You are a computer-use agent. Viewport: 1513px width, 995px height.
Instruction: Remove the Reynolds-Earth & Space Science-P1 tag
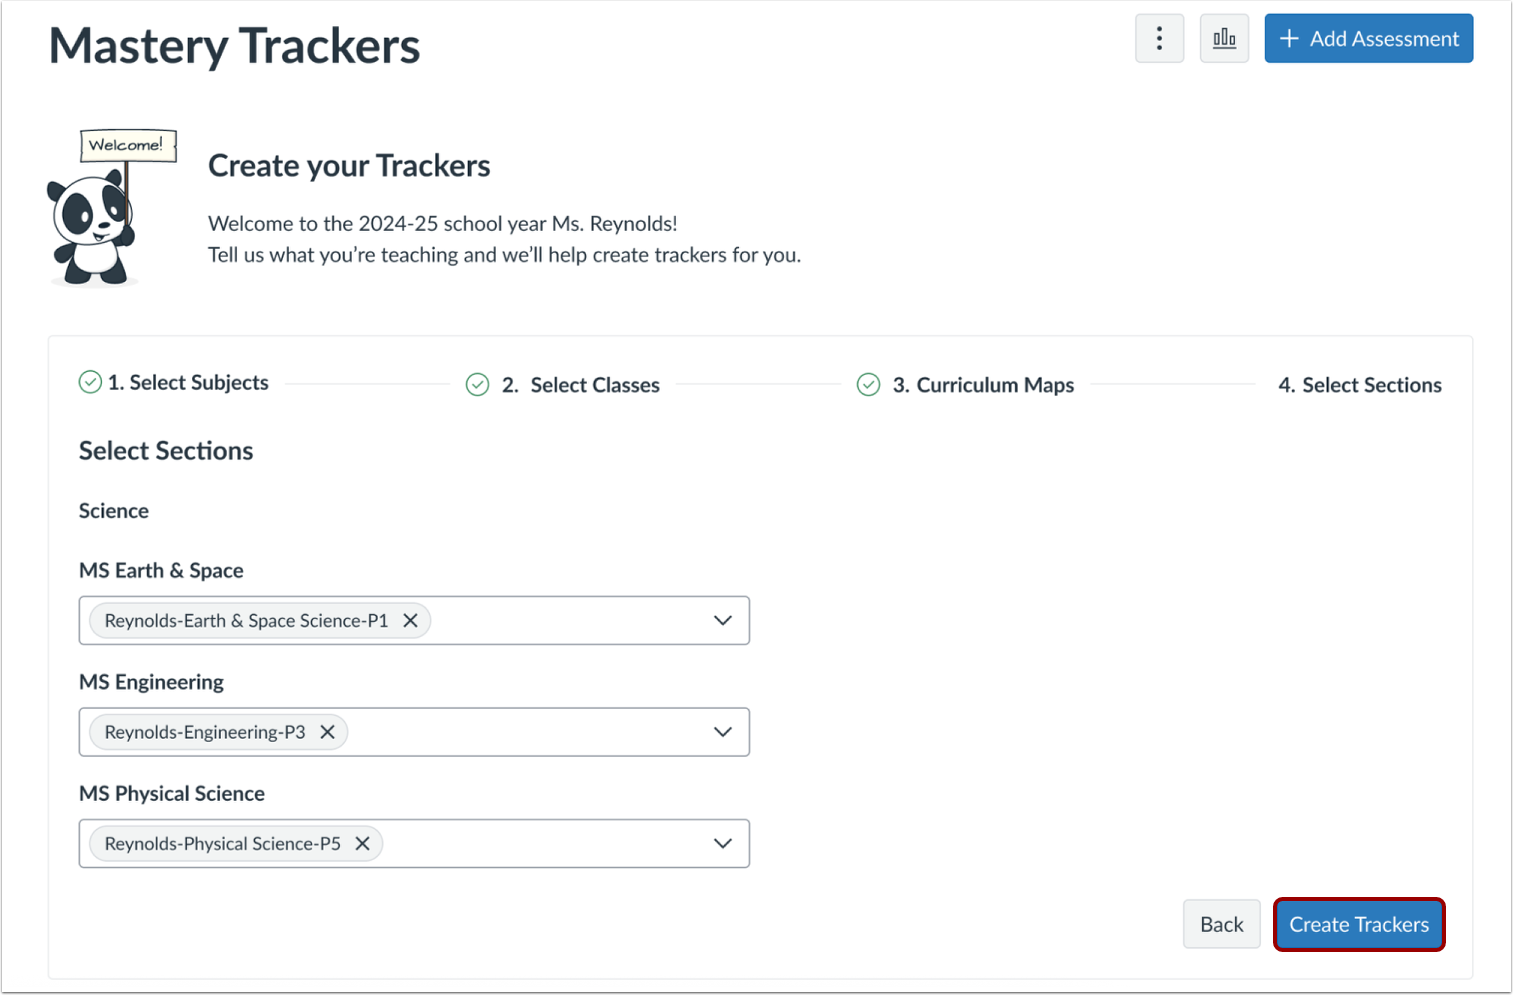coord(410,620)
